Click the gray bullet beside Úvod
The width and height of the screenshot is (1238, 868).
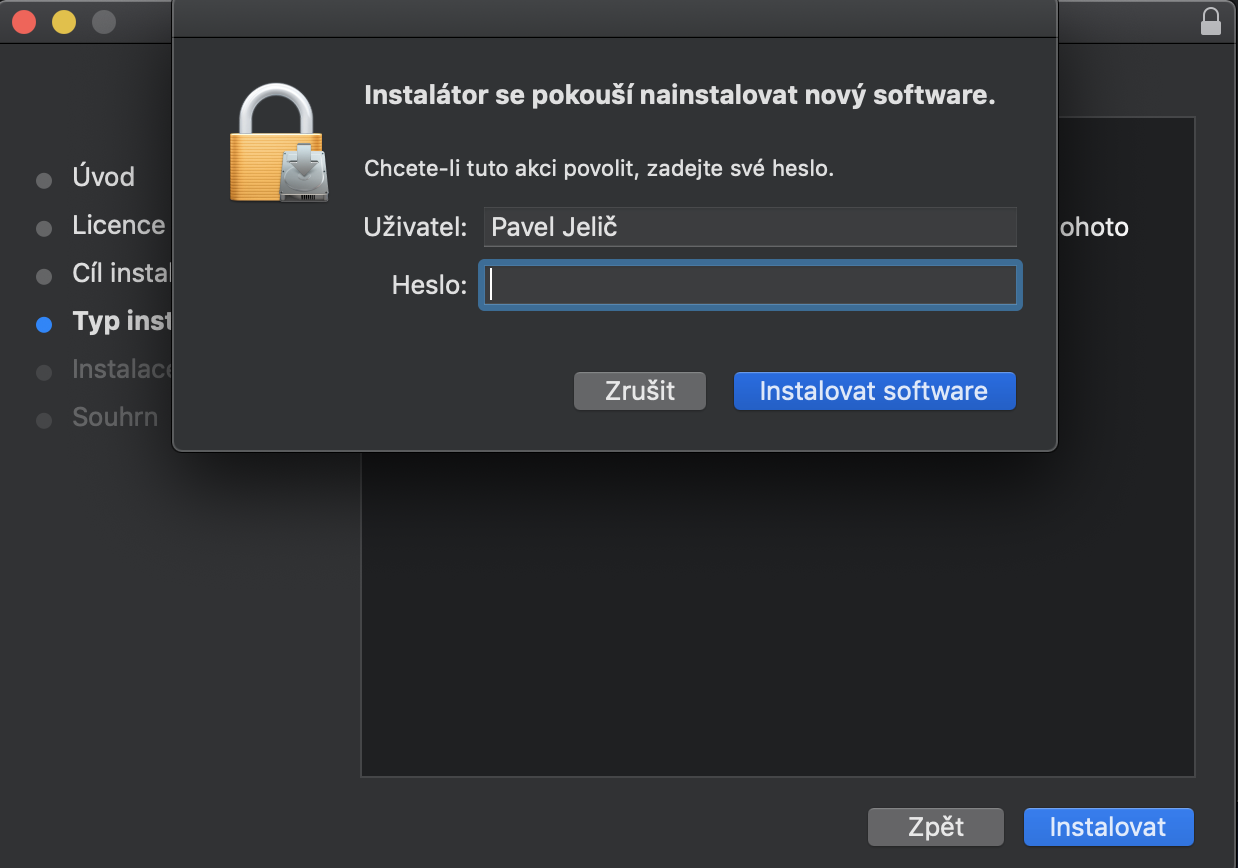[x=44, y=181]
